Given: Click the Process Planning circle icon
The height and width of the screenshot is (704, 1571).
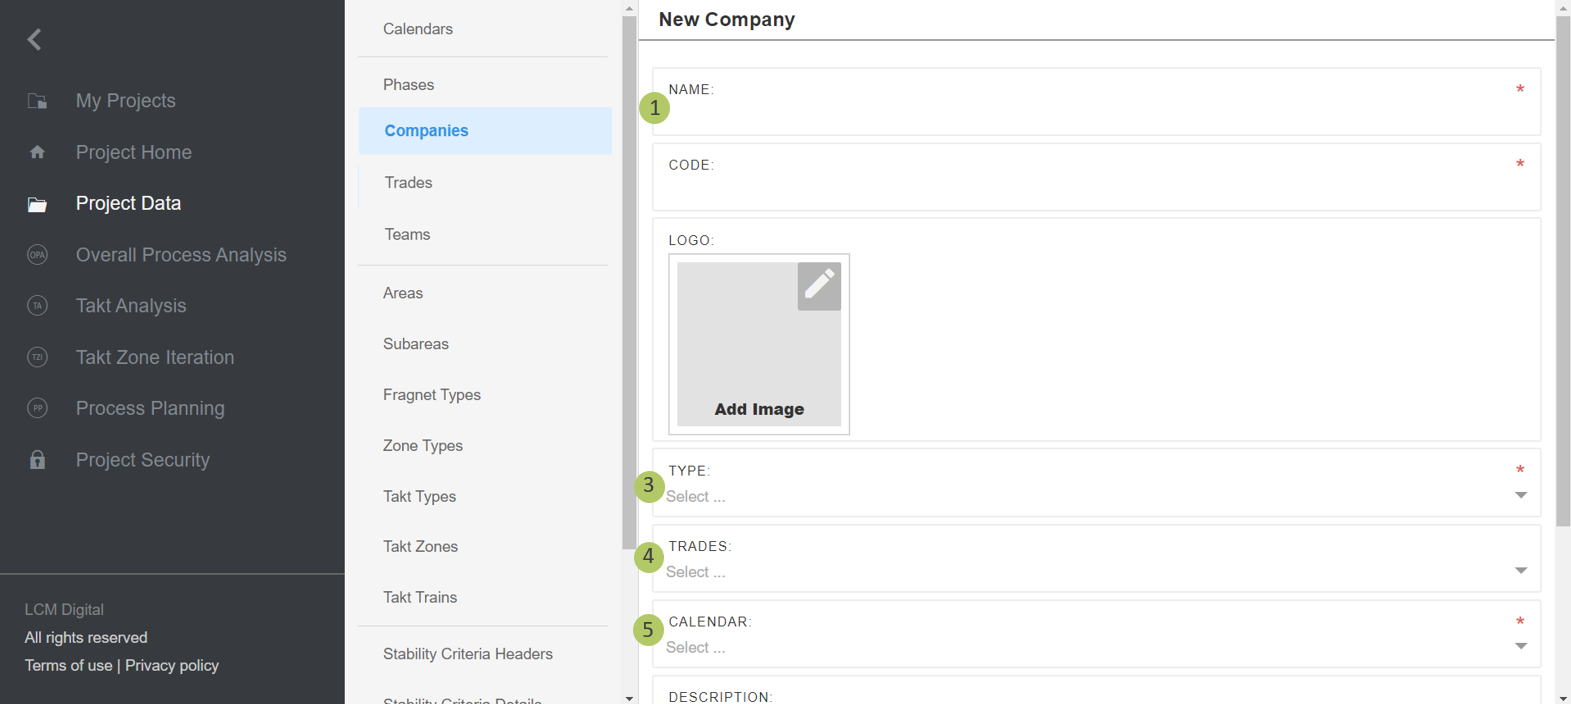Looking at the screenshot, I should [x=37, y=408].
